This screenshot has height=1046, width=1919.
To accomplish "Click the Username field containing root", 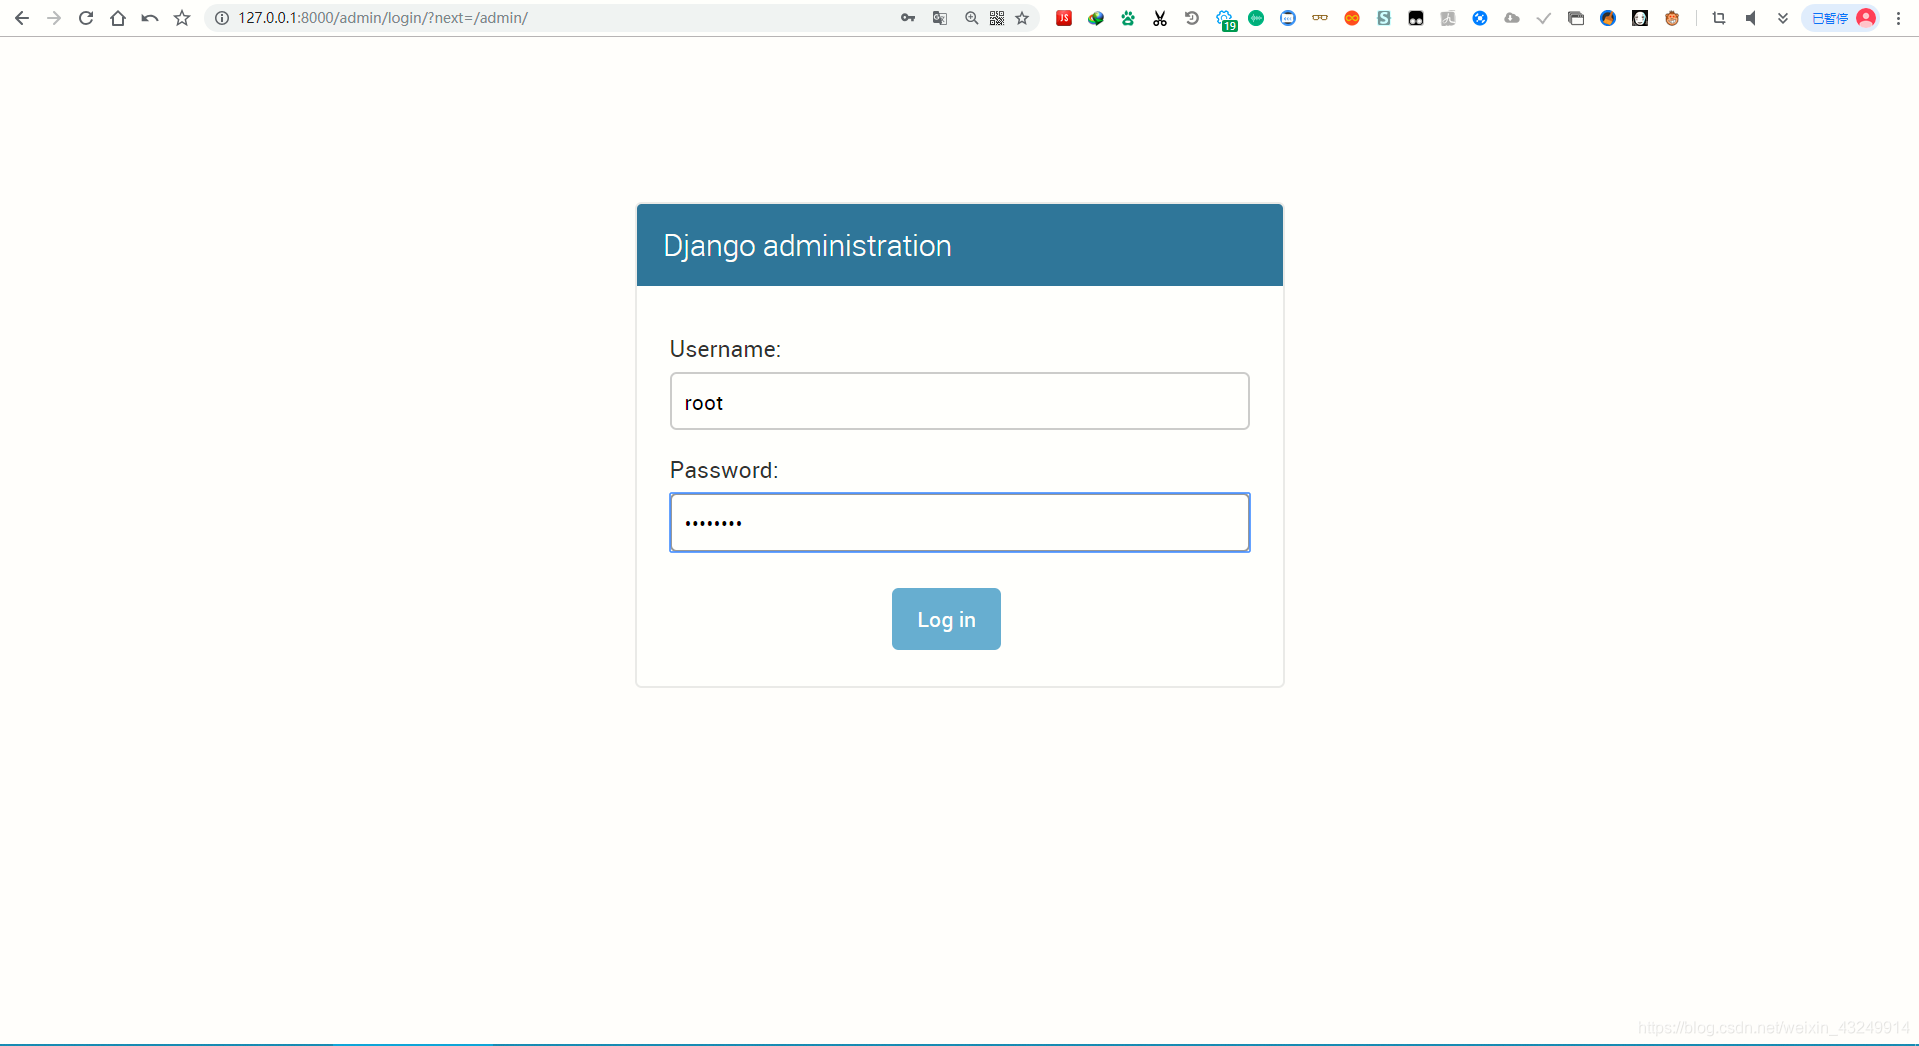I will [959, 401].
